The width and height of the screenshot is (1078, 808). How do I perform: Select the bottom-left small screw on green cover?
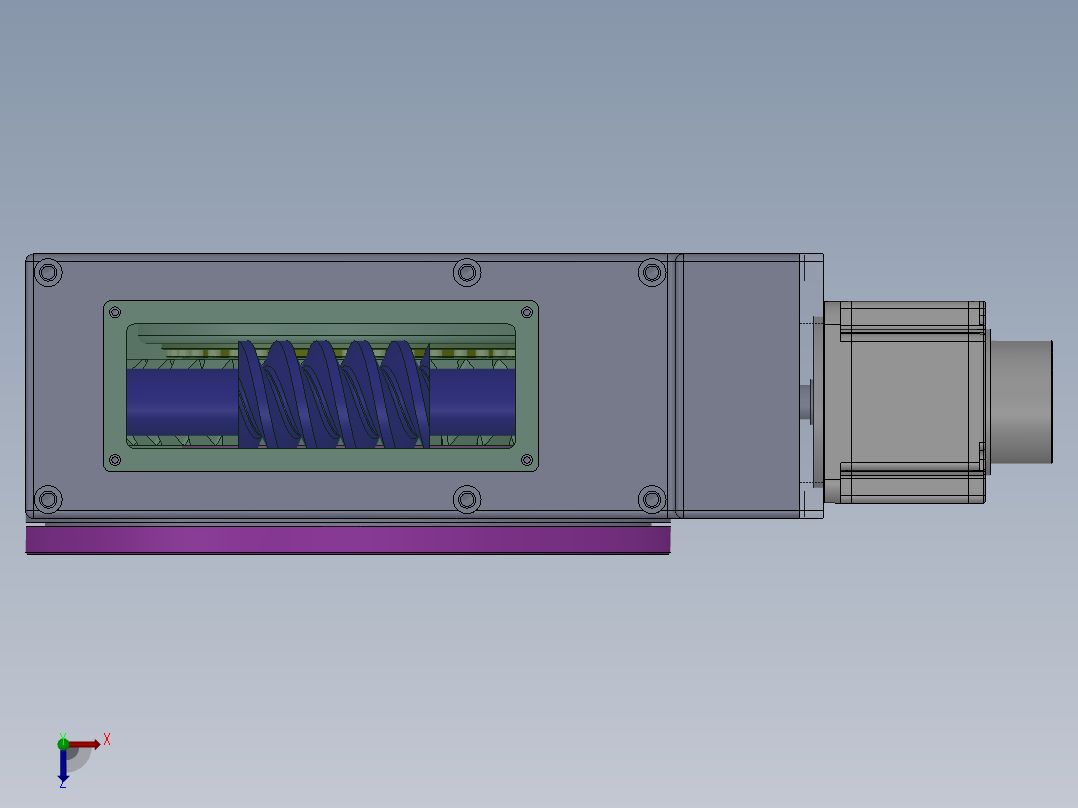click(115, 459)
